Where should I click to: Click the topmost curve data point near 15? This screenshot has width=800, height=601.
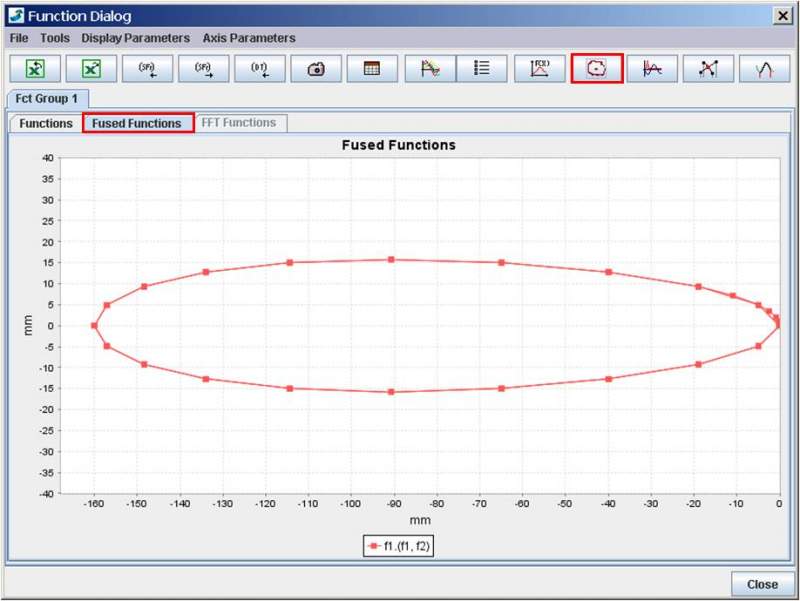tap(391, 260)
